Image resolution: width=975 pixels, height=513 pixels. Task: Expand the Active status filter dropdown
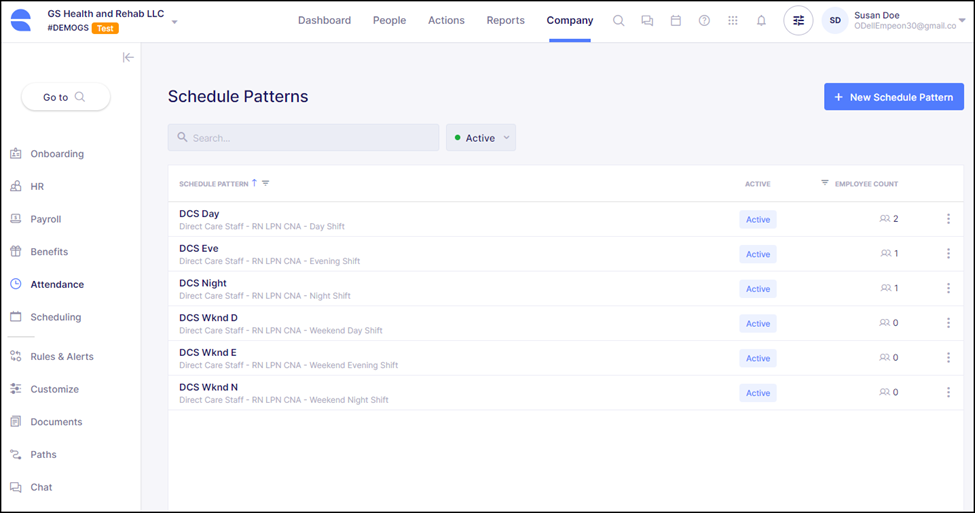coord(481,138)
